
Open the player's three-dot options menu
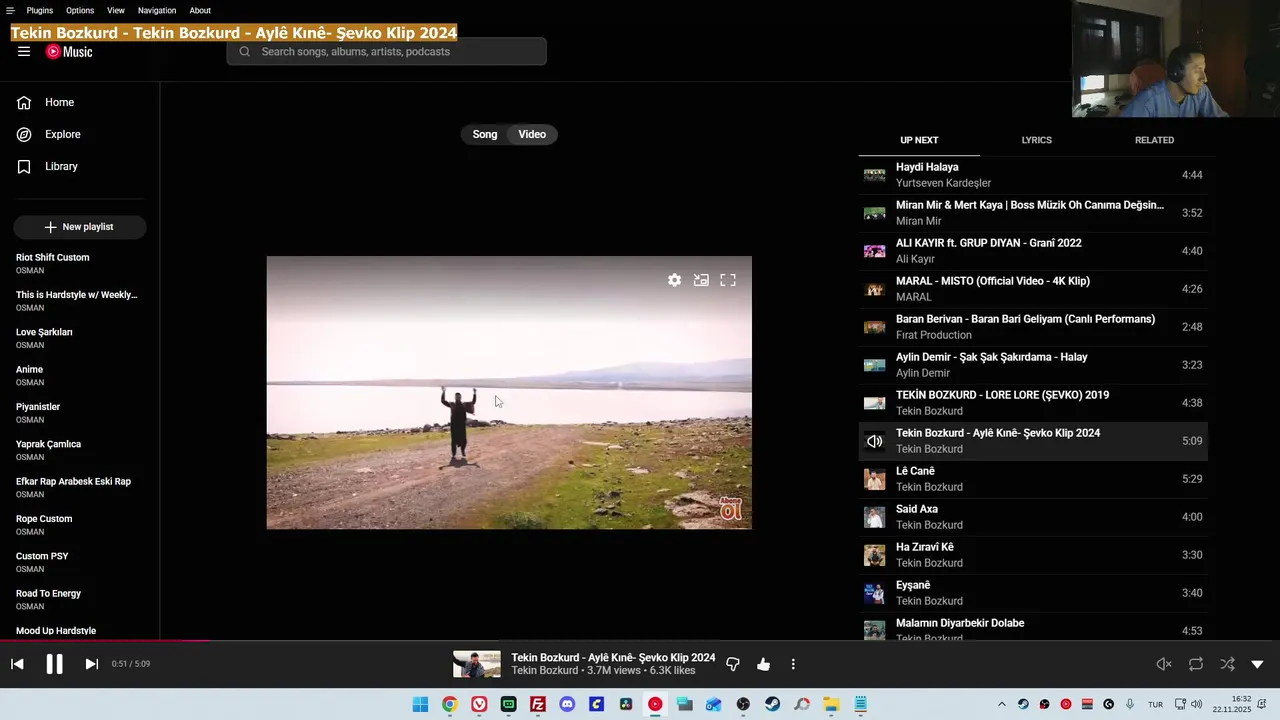click(x=793, y=664)
